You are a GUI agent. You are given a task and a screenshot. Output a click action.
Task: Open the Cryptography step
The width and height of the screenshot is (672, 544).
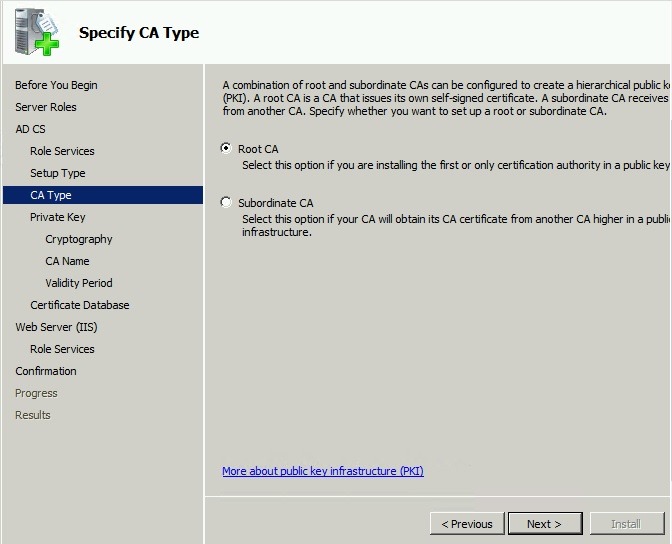pos(79,239)
